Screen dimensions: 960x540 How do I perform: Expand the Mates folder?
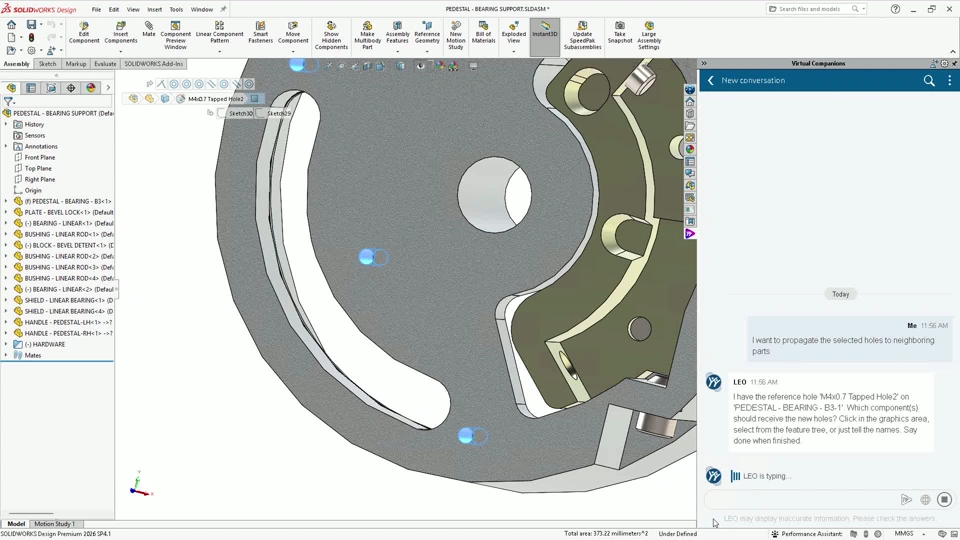[6, 355]
